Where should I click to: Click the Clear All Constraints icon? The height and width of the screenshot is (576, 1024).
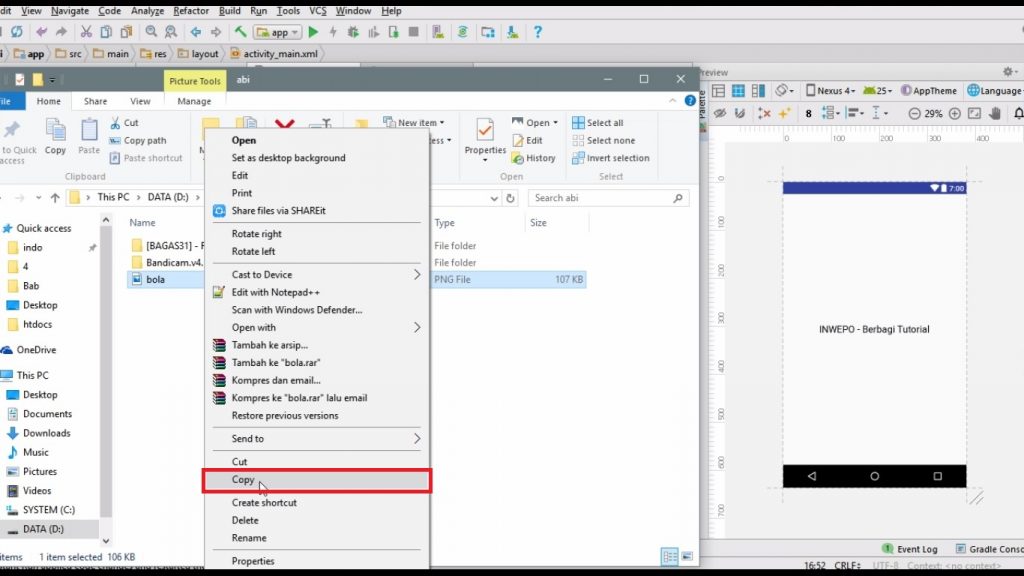point(765,114)
